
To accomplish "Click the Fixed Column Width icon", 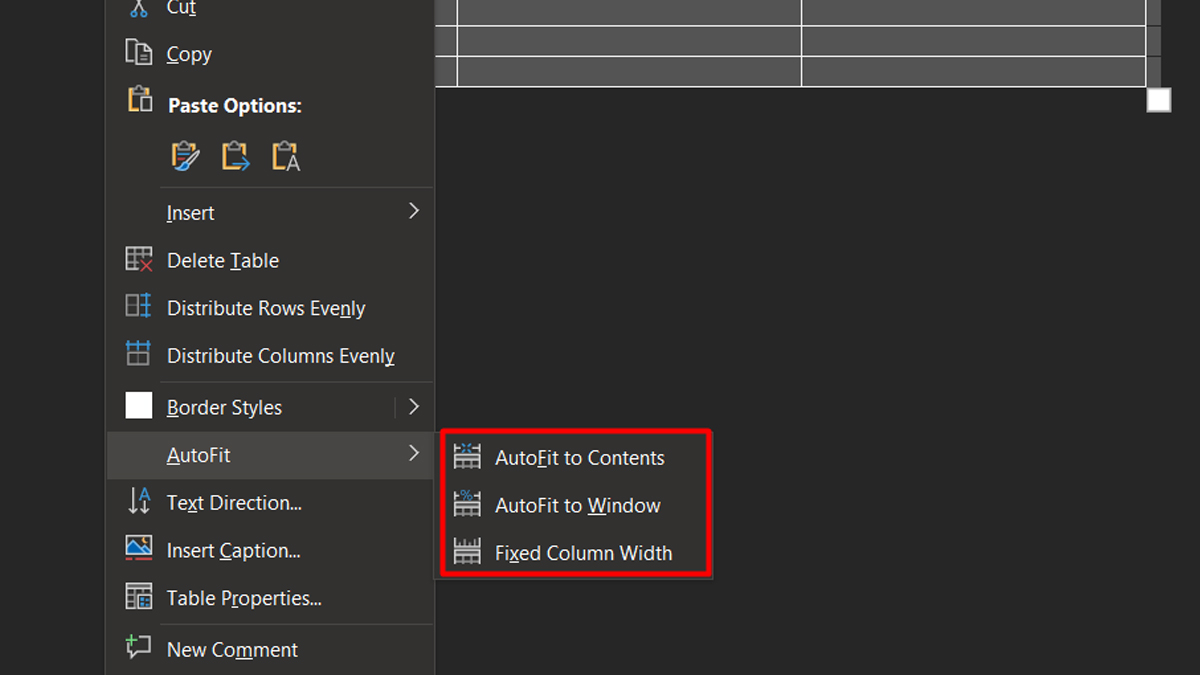I will tap(467, 552).
